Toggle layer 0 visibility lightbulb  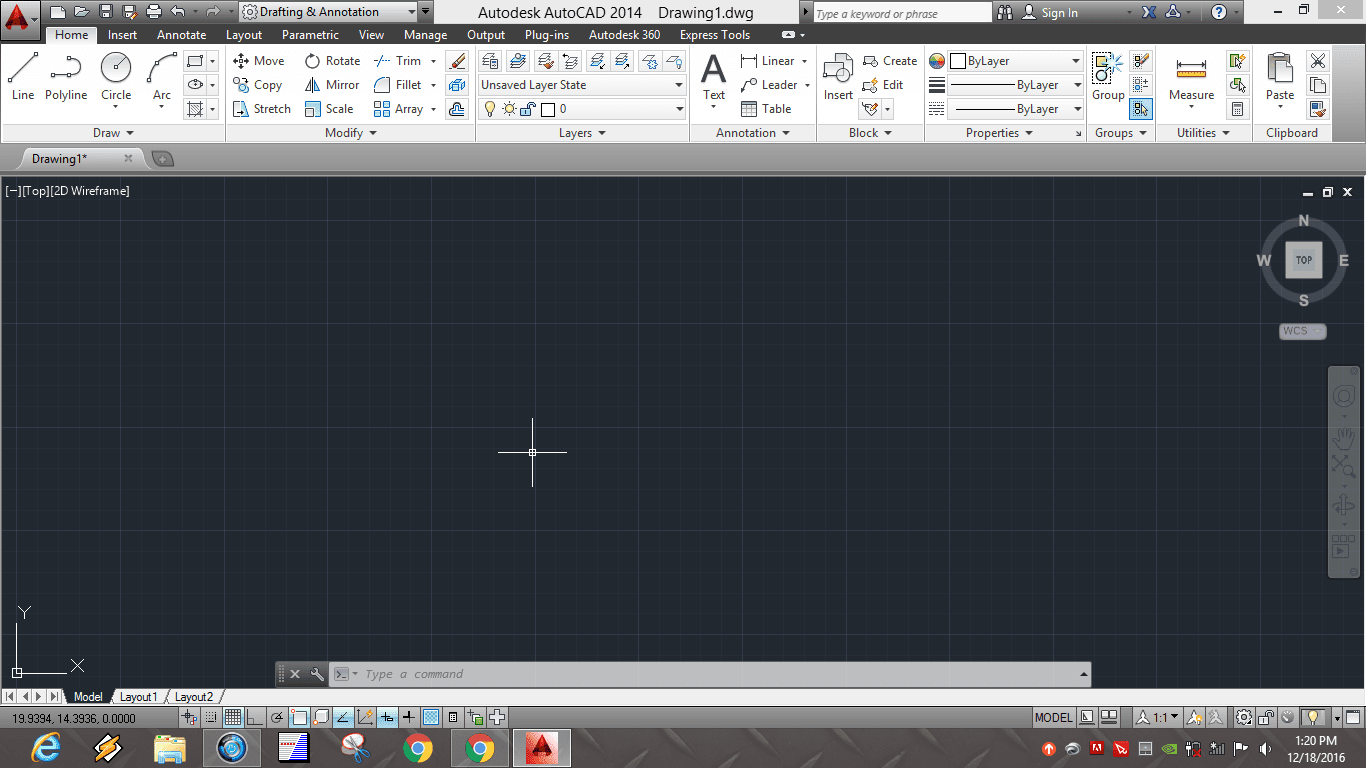[489, 108]
